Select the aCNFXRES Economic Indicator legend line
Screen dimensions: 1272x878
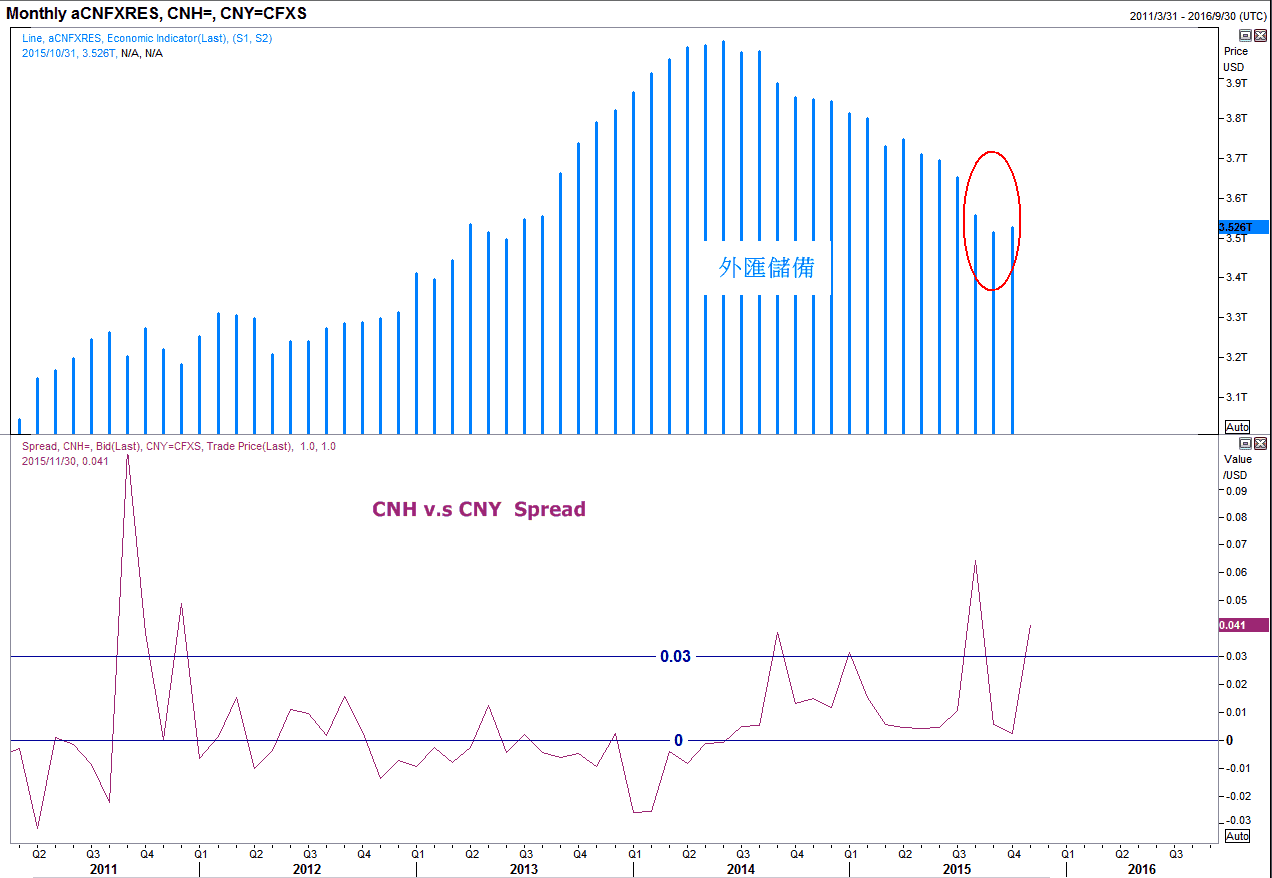(x=146, y=38)
